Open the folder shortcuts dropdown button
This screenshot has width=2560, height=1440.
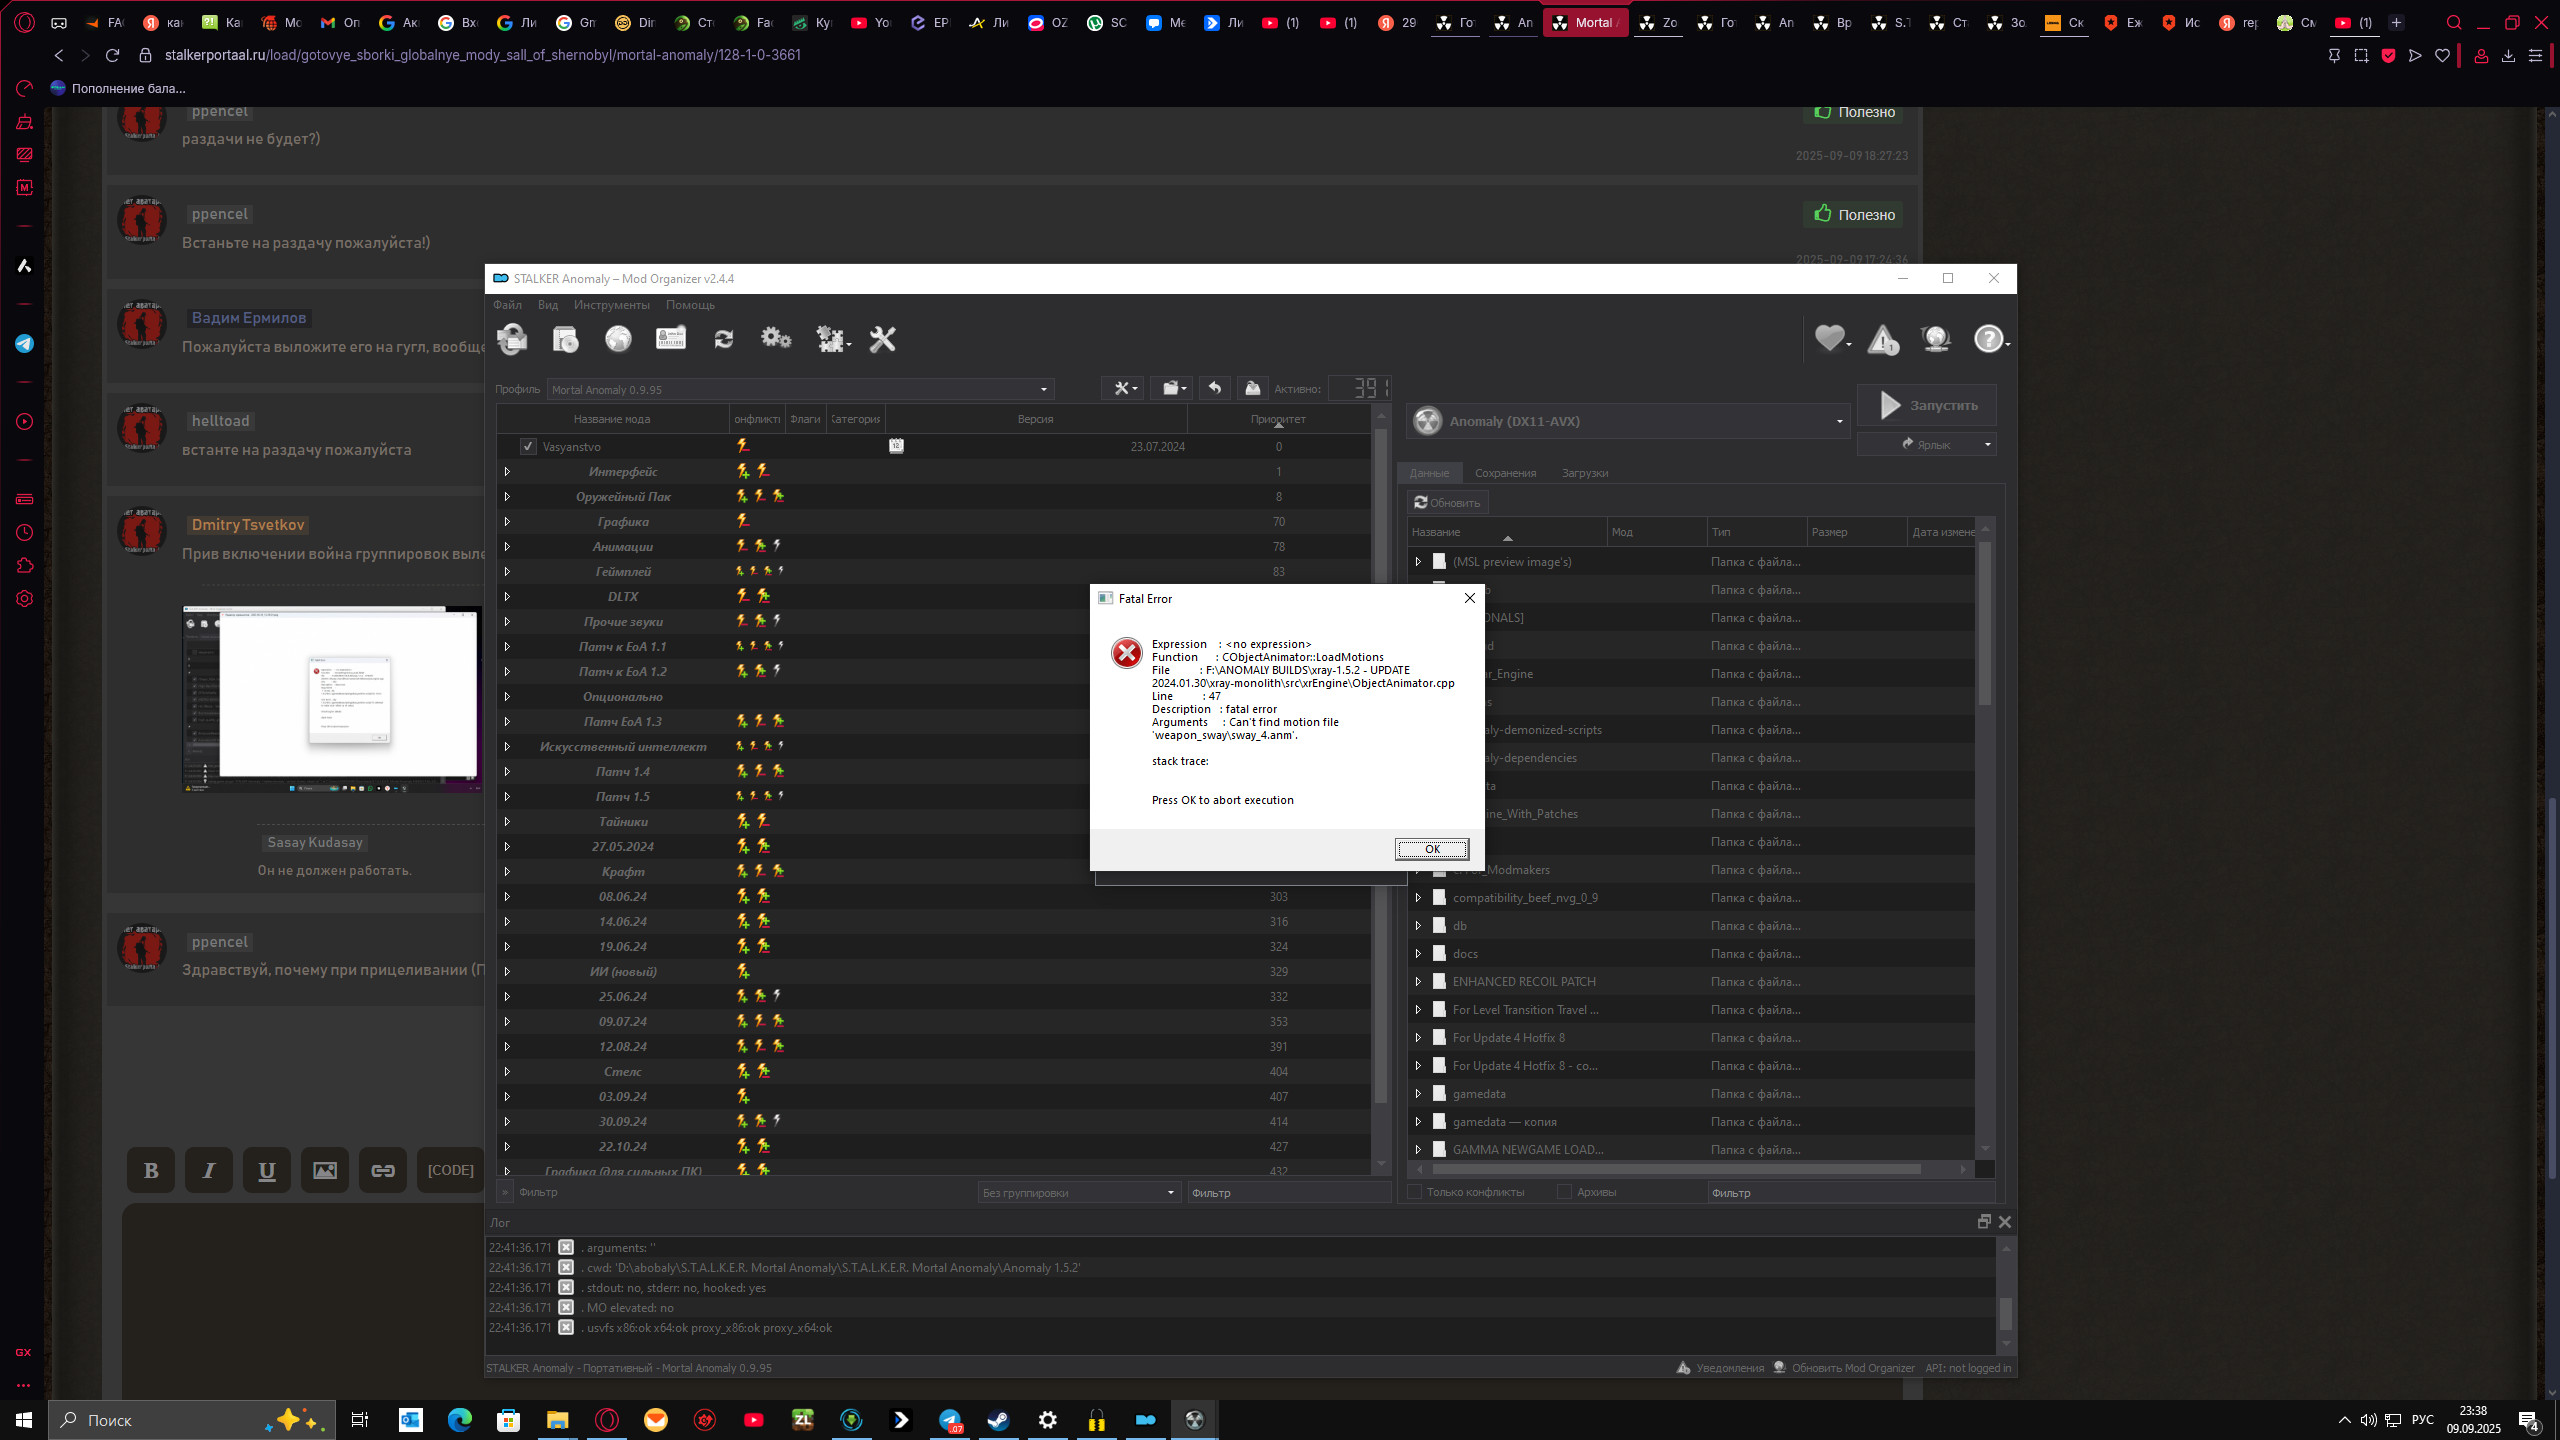point(1171,389)
